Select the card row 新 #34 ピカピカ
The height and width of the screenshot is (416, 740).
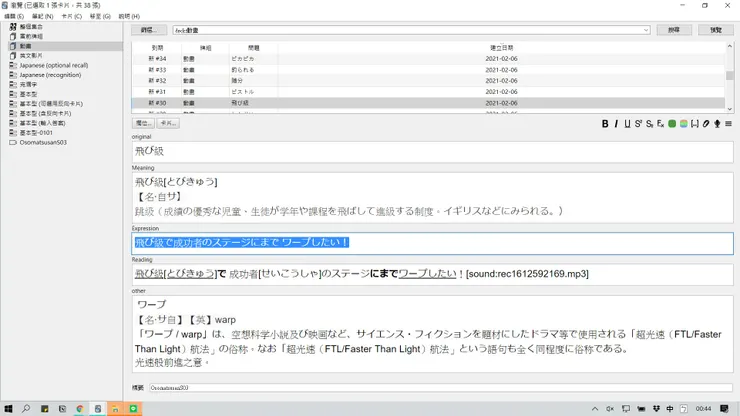(429, 59)
